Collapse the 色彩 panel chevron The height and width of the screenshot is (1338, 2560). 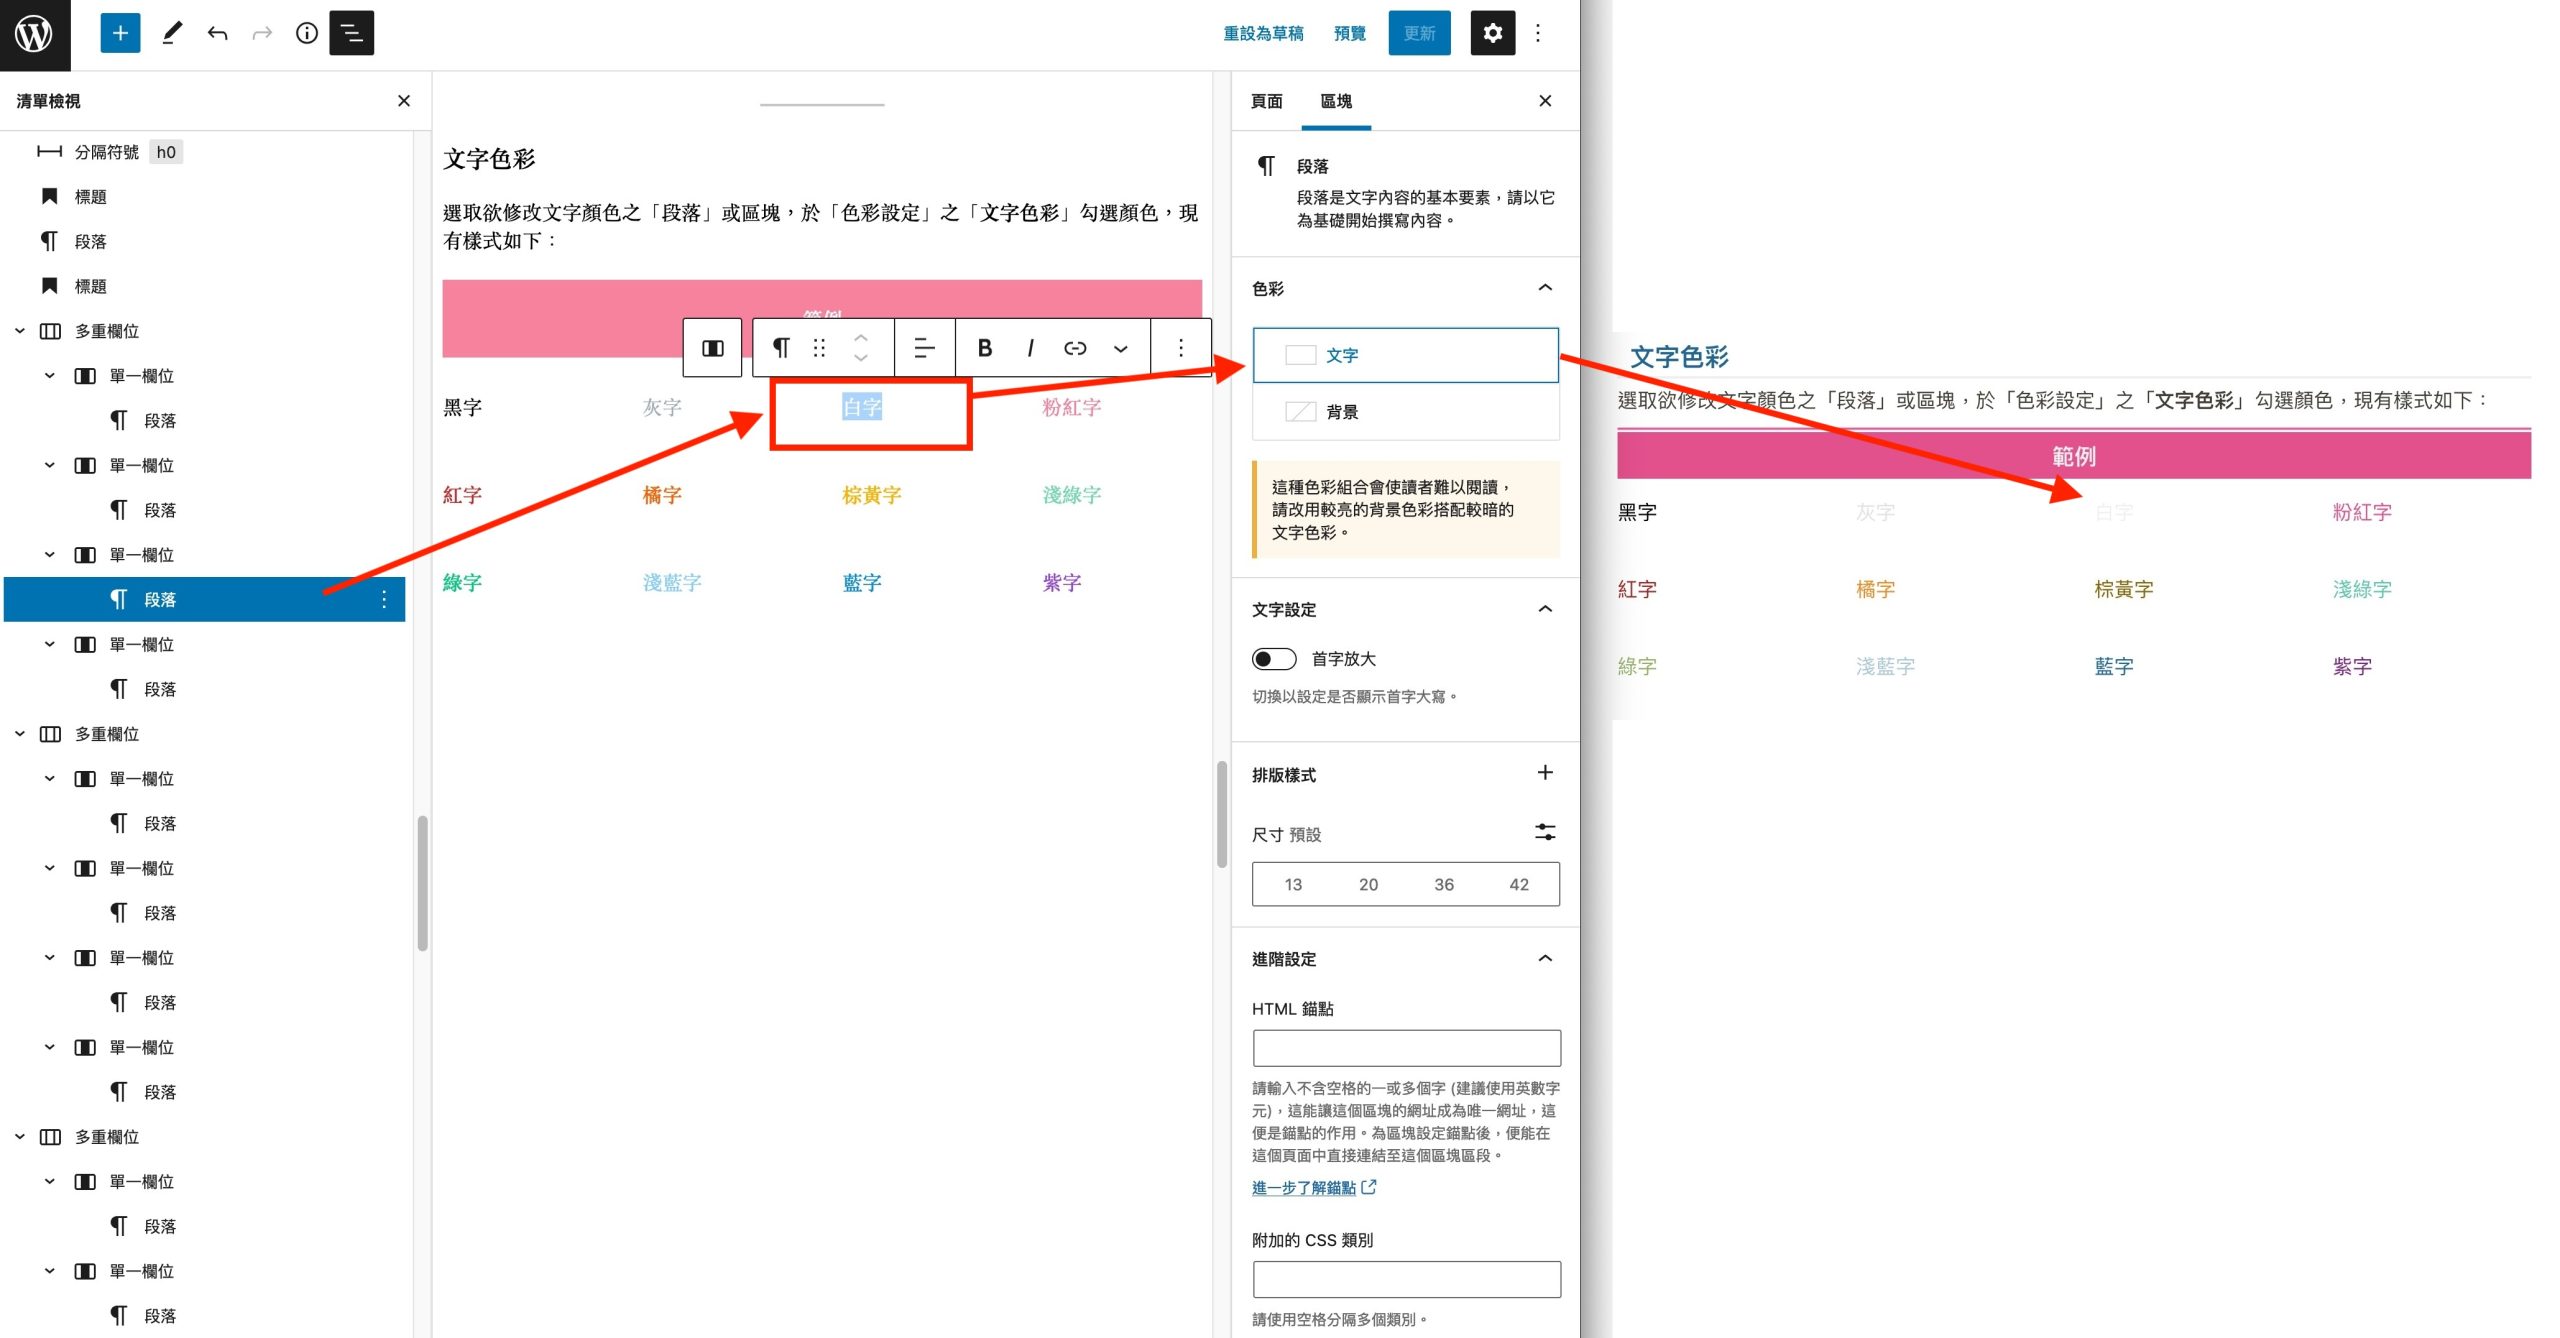[x=1544, y=288]
